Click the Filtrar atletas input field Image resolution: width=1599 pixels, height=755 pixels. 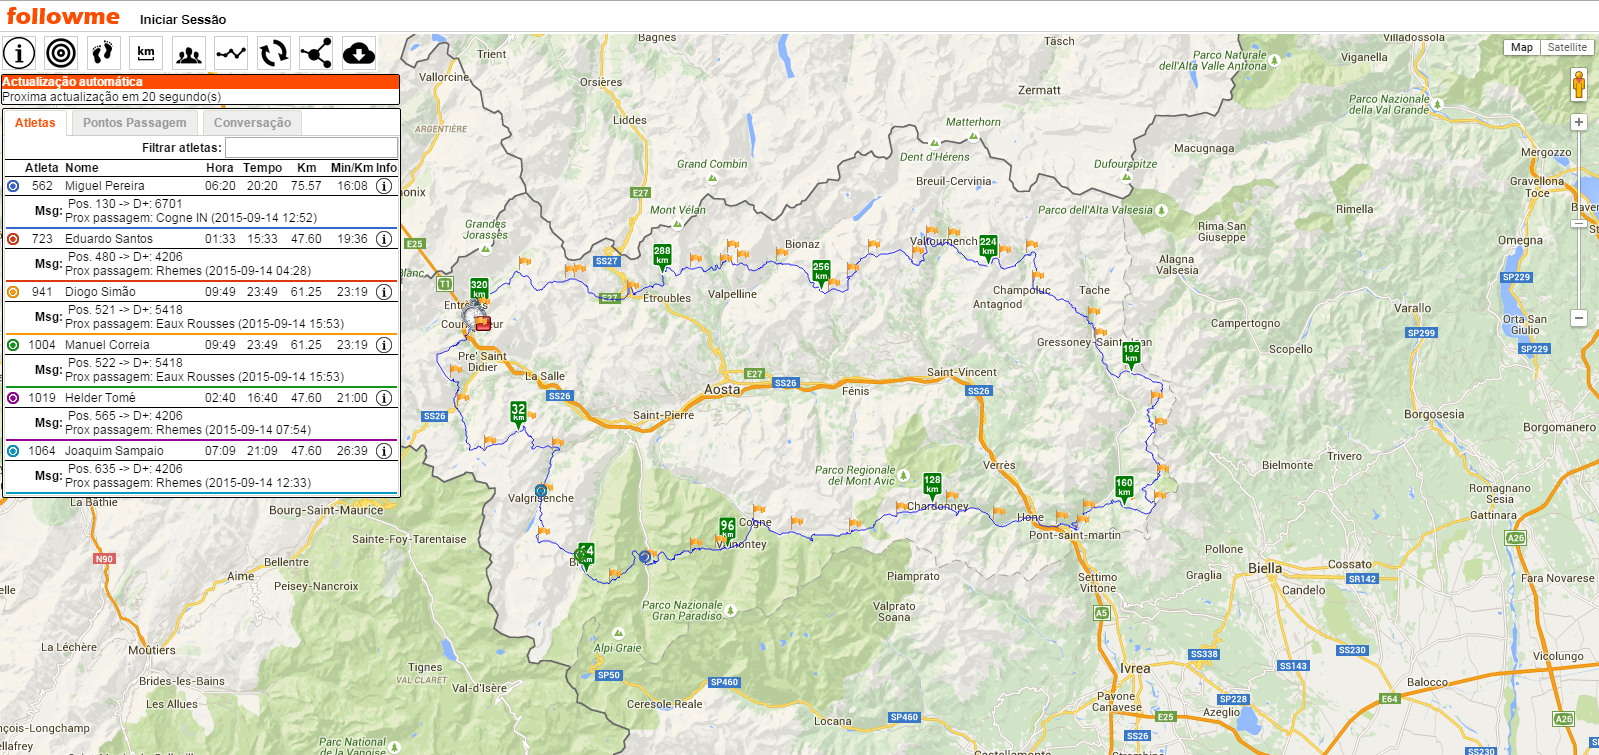[x=311, y=148]
